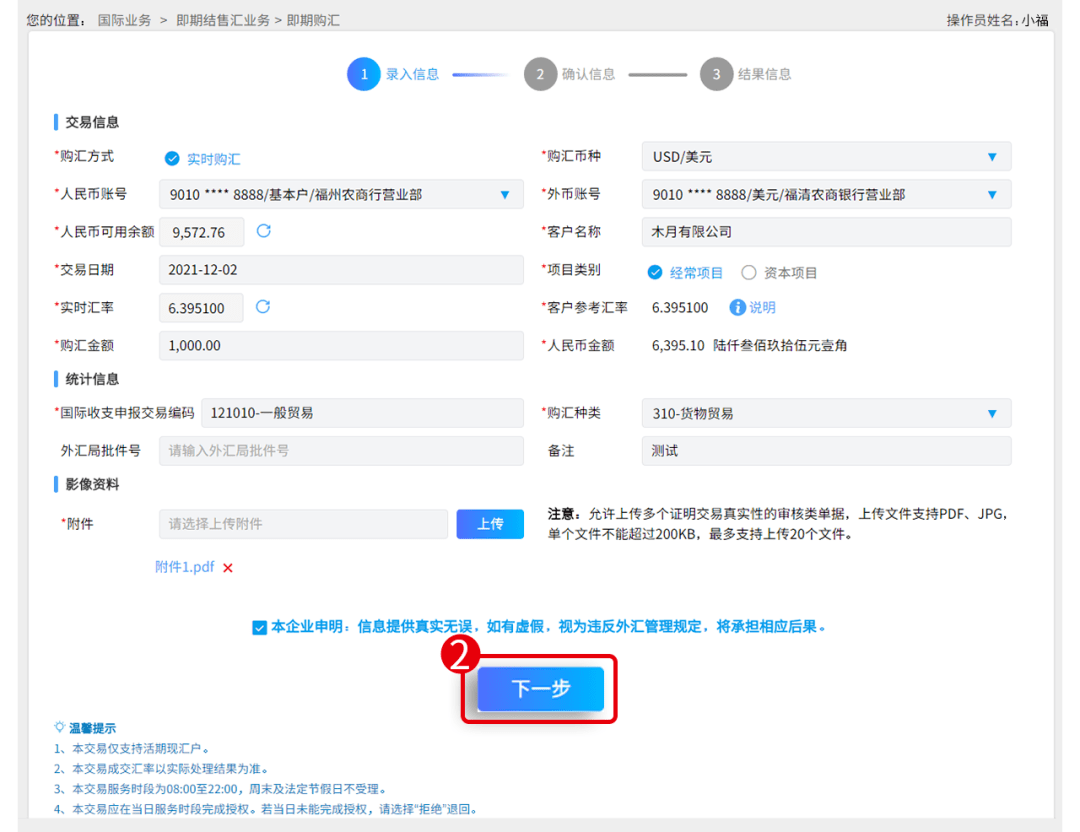Click the lightbulb icon next to 温馨提示
The width and height of the screenshot is (1080, 832).
[x=60, y=727]
